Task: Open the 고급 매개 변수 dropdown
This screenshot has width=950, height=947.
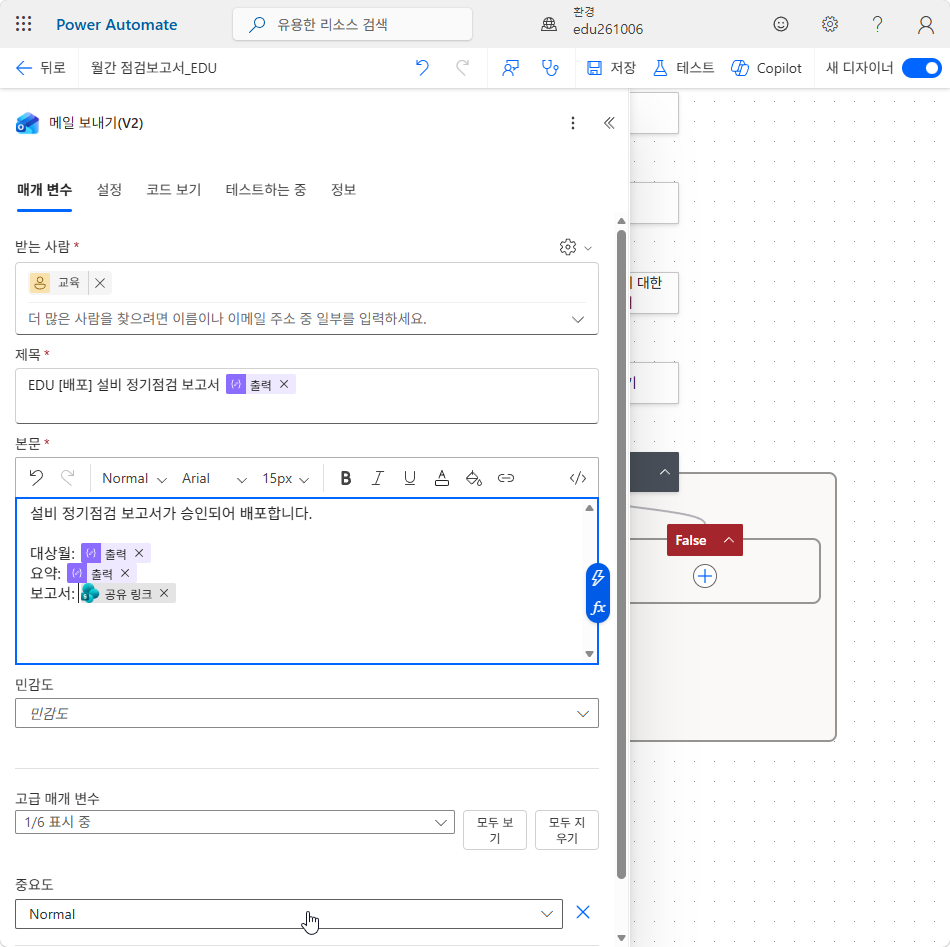Action: pos(235,823)
